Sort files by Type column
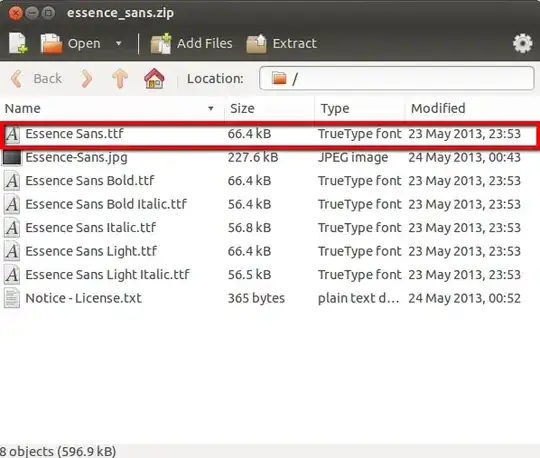Screen dimensions: 540x458 [x=360, y=108]
